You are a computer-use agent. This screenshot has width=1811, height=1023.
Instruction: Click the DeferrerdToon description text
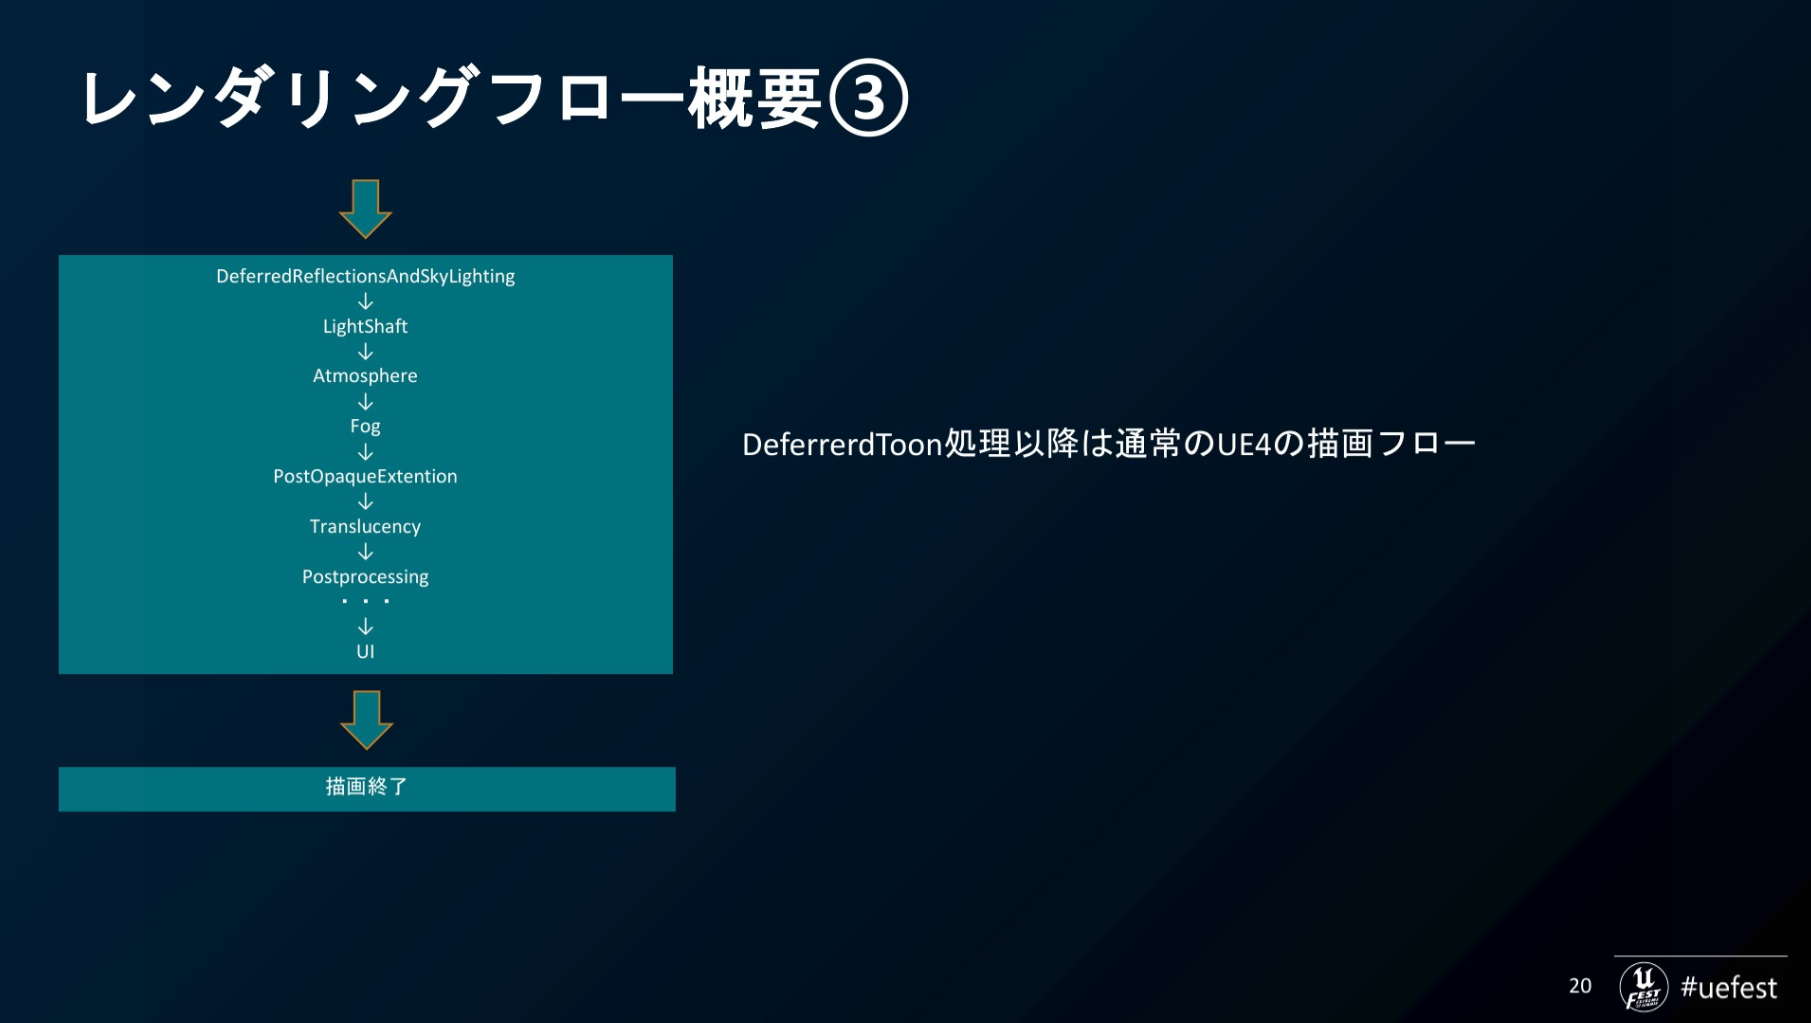coord(1108,444)
